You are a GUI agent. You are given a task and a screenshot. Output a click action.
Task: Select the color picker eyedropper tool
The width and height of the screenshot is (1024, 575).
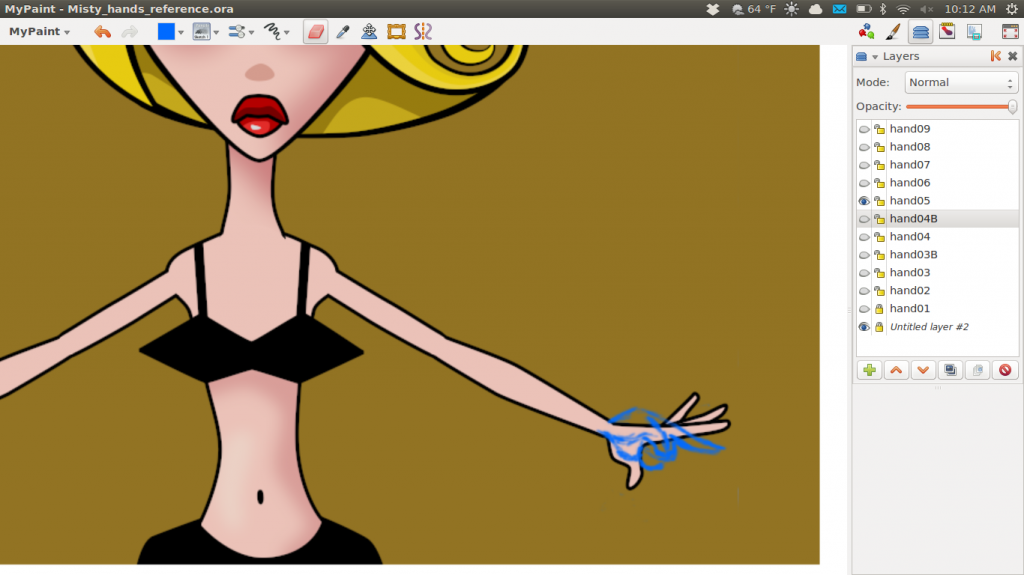[x=342, y=31]
